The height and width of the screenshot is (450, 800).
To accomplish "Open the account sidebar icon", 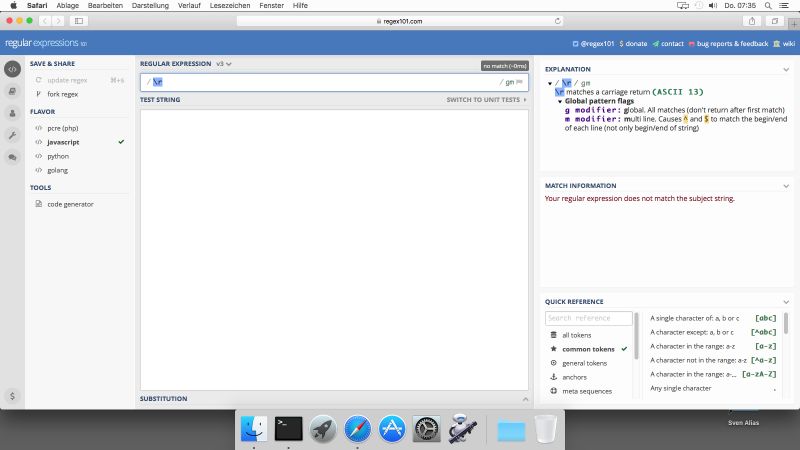I will click(12, 113).
